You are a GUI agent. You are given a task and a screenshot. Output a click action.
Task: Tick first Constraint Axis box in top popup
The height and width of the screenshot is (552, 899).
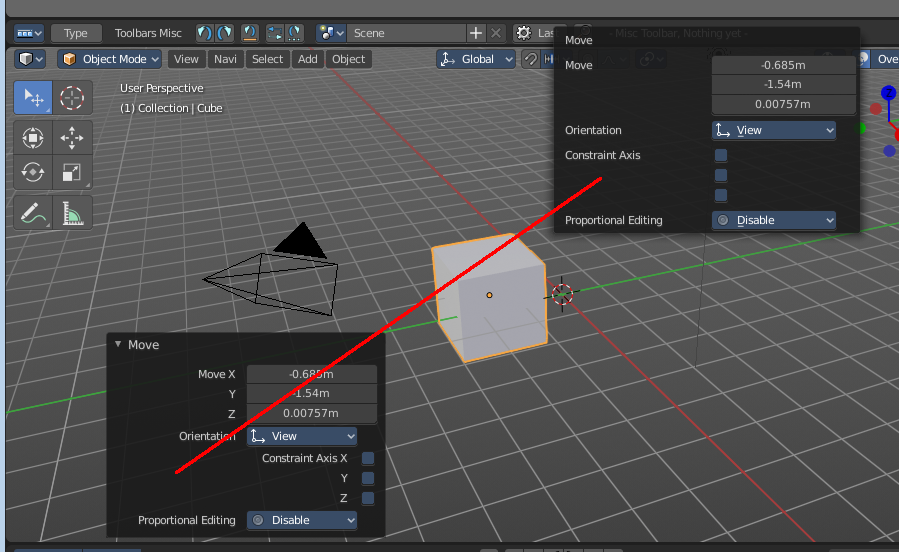721,155
